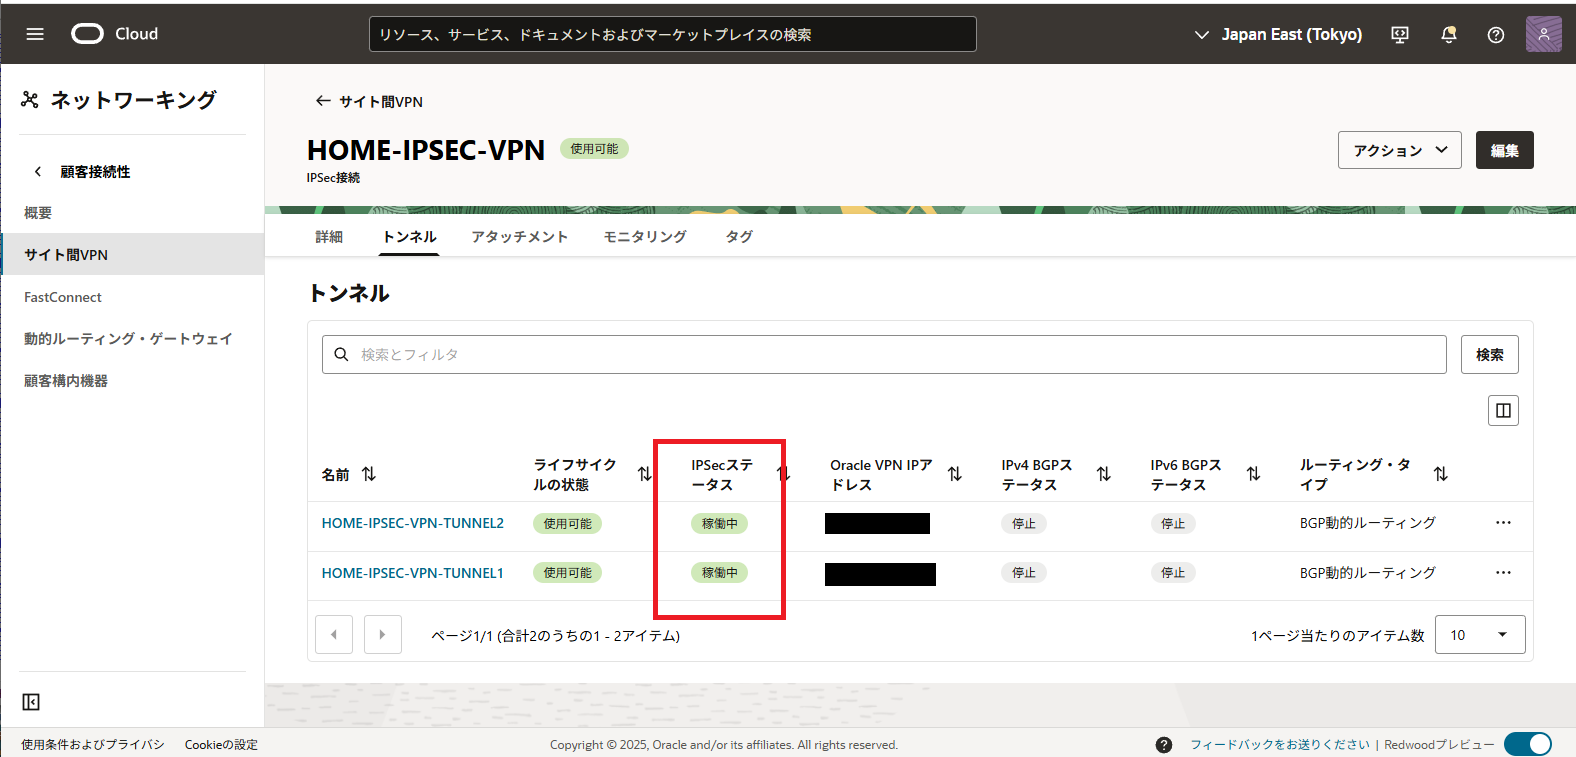Click the magnifier icon in the filter box
This screenshot has height=757, width=1576.
pos(341,354)
